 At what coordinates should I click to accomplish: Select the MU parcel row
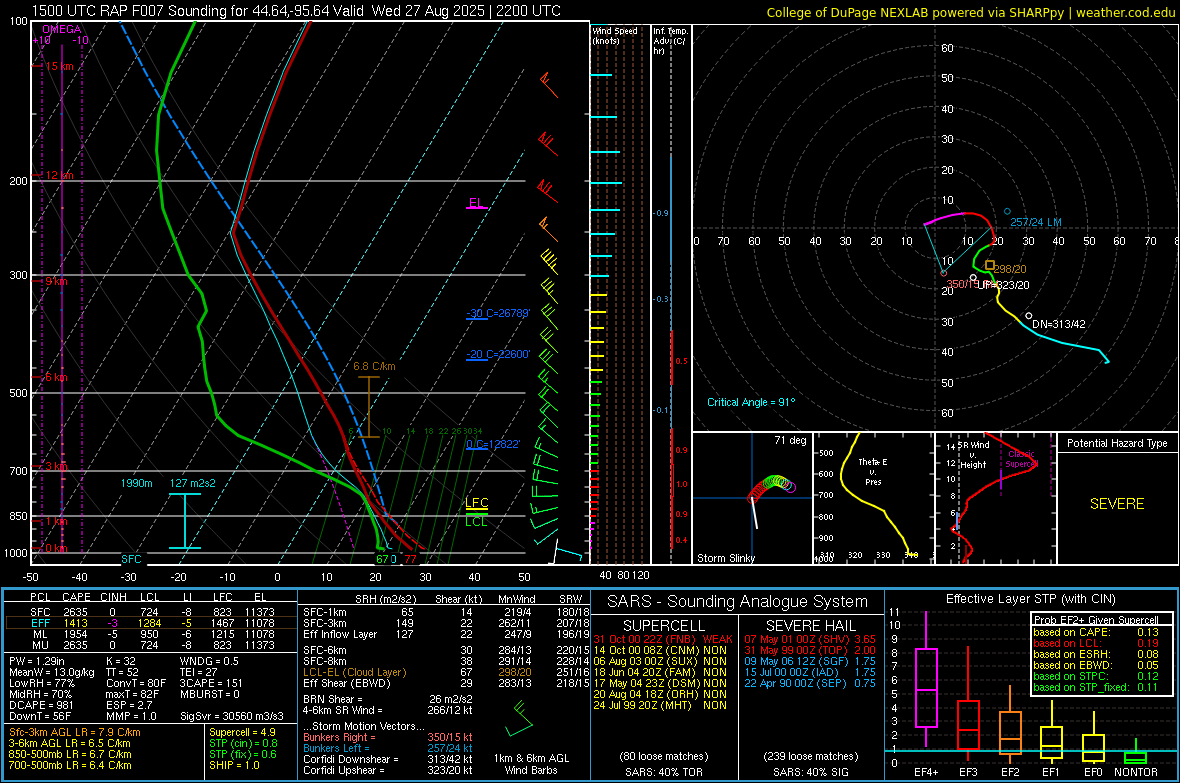151,645
